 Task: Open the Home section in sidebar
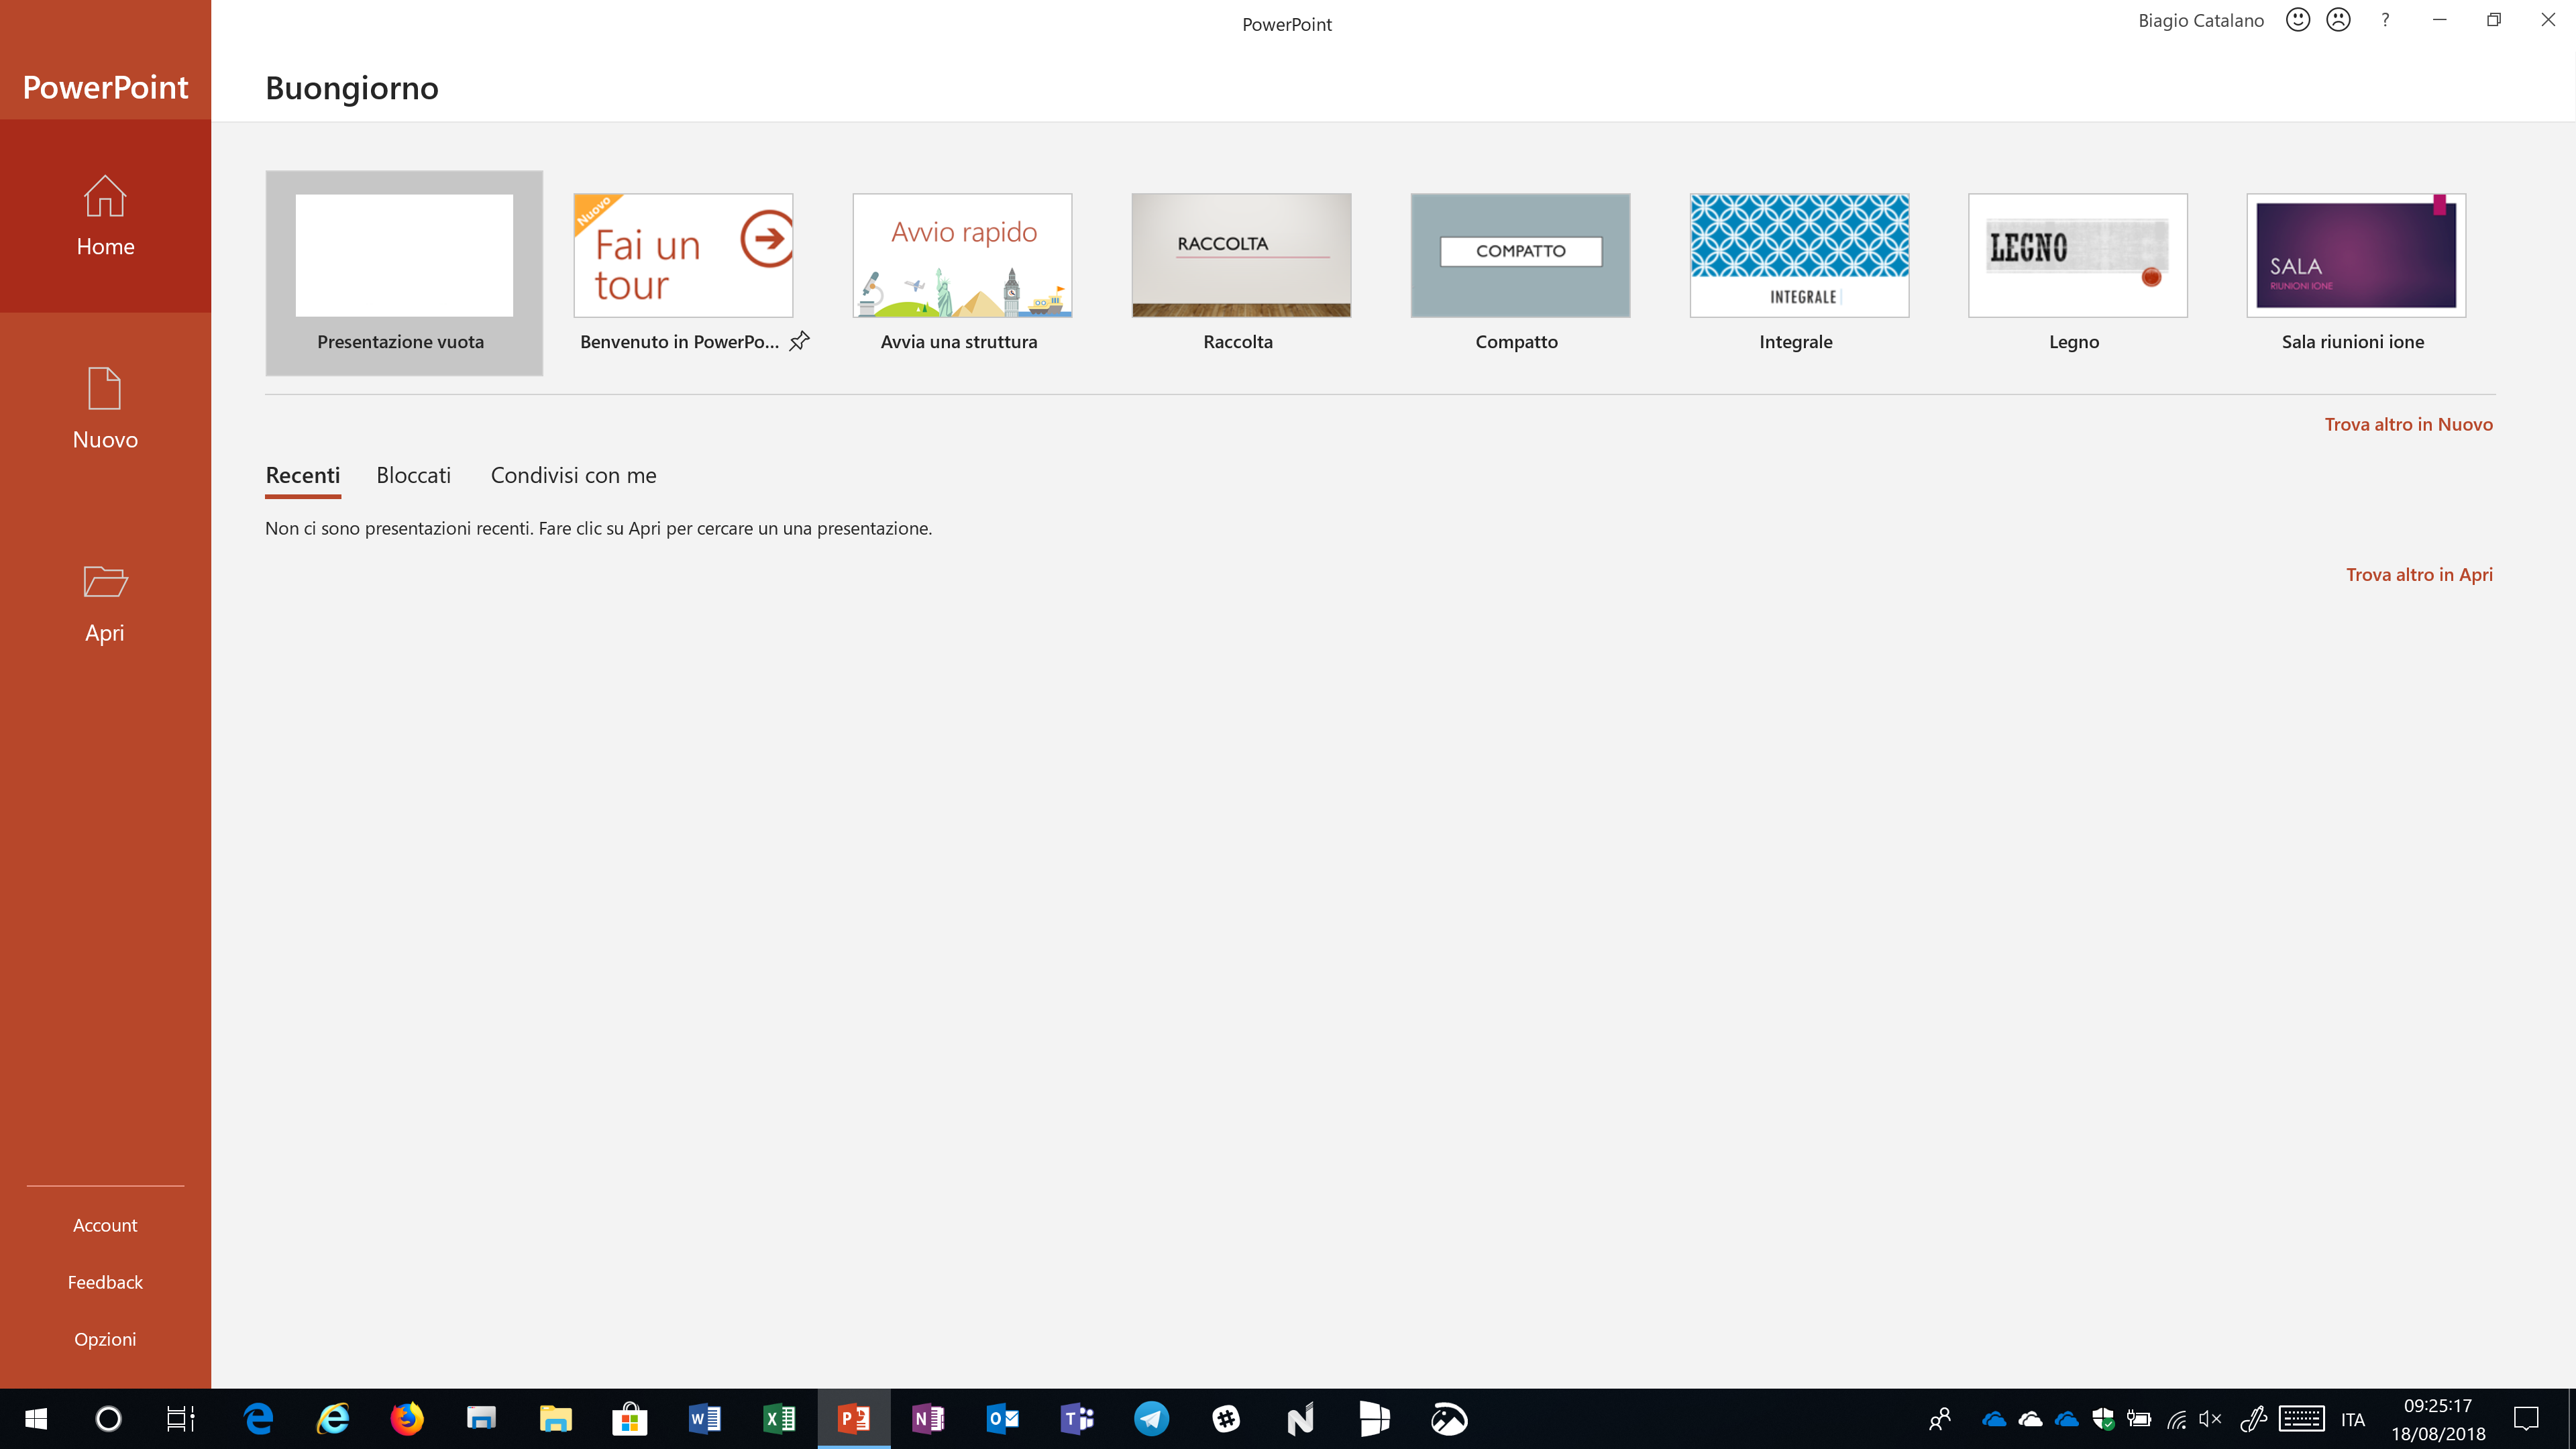[x=105, y=216]
